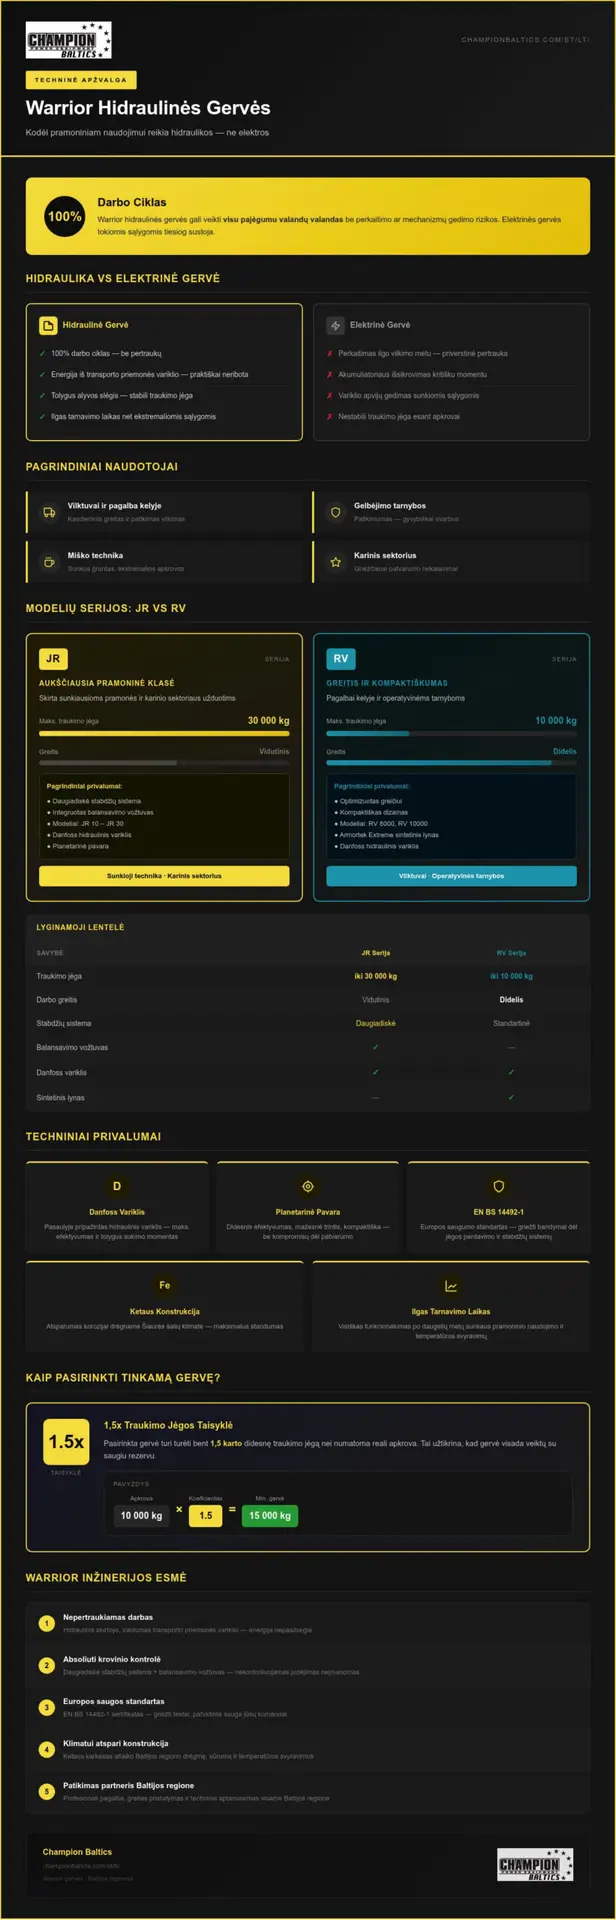Click the '1,5x Traukimo Jėgos Taisyklė' heading
The height and width of the screenshot is (1920, 616).
pyautogui.click(x=168, y=1425)
